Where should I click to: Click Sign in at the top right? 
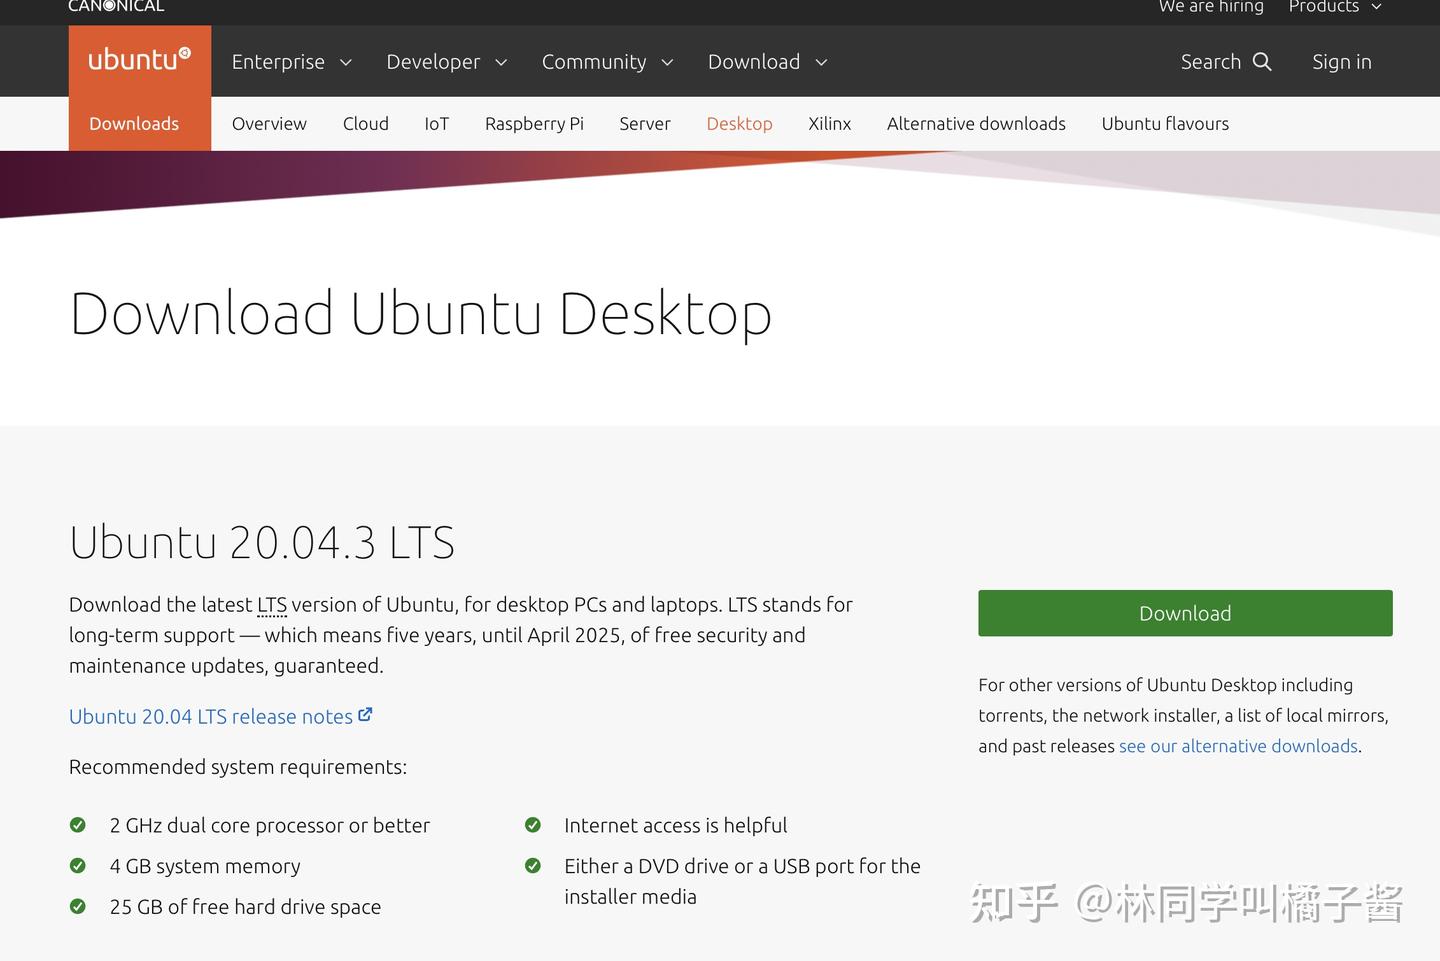[1341, 61]
